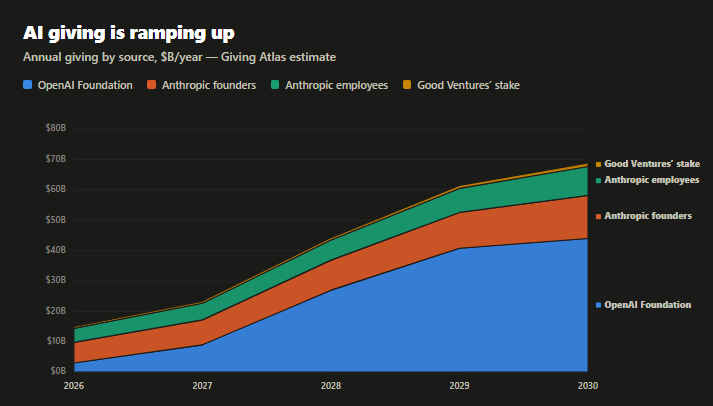713x406 pixels.
Task: Click the Anthropic founders orange legend swatch
Action: (x=152, y=85)
